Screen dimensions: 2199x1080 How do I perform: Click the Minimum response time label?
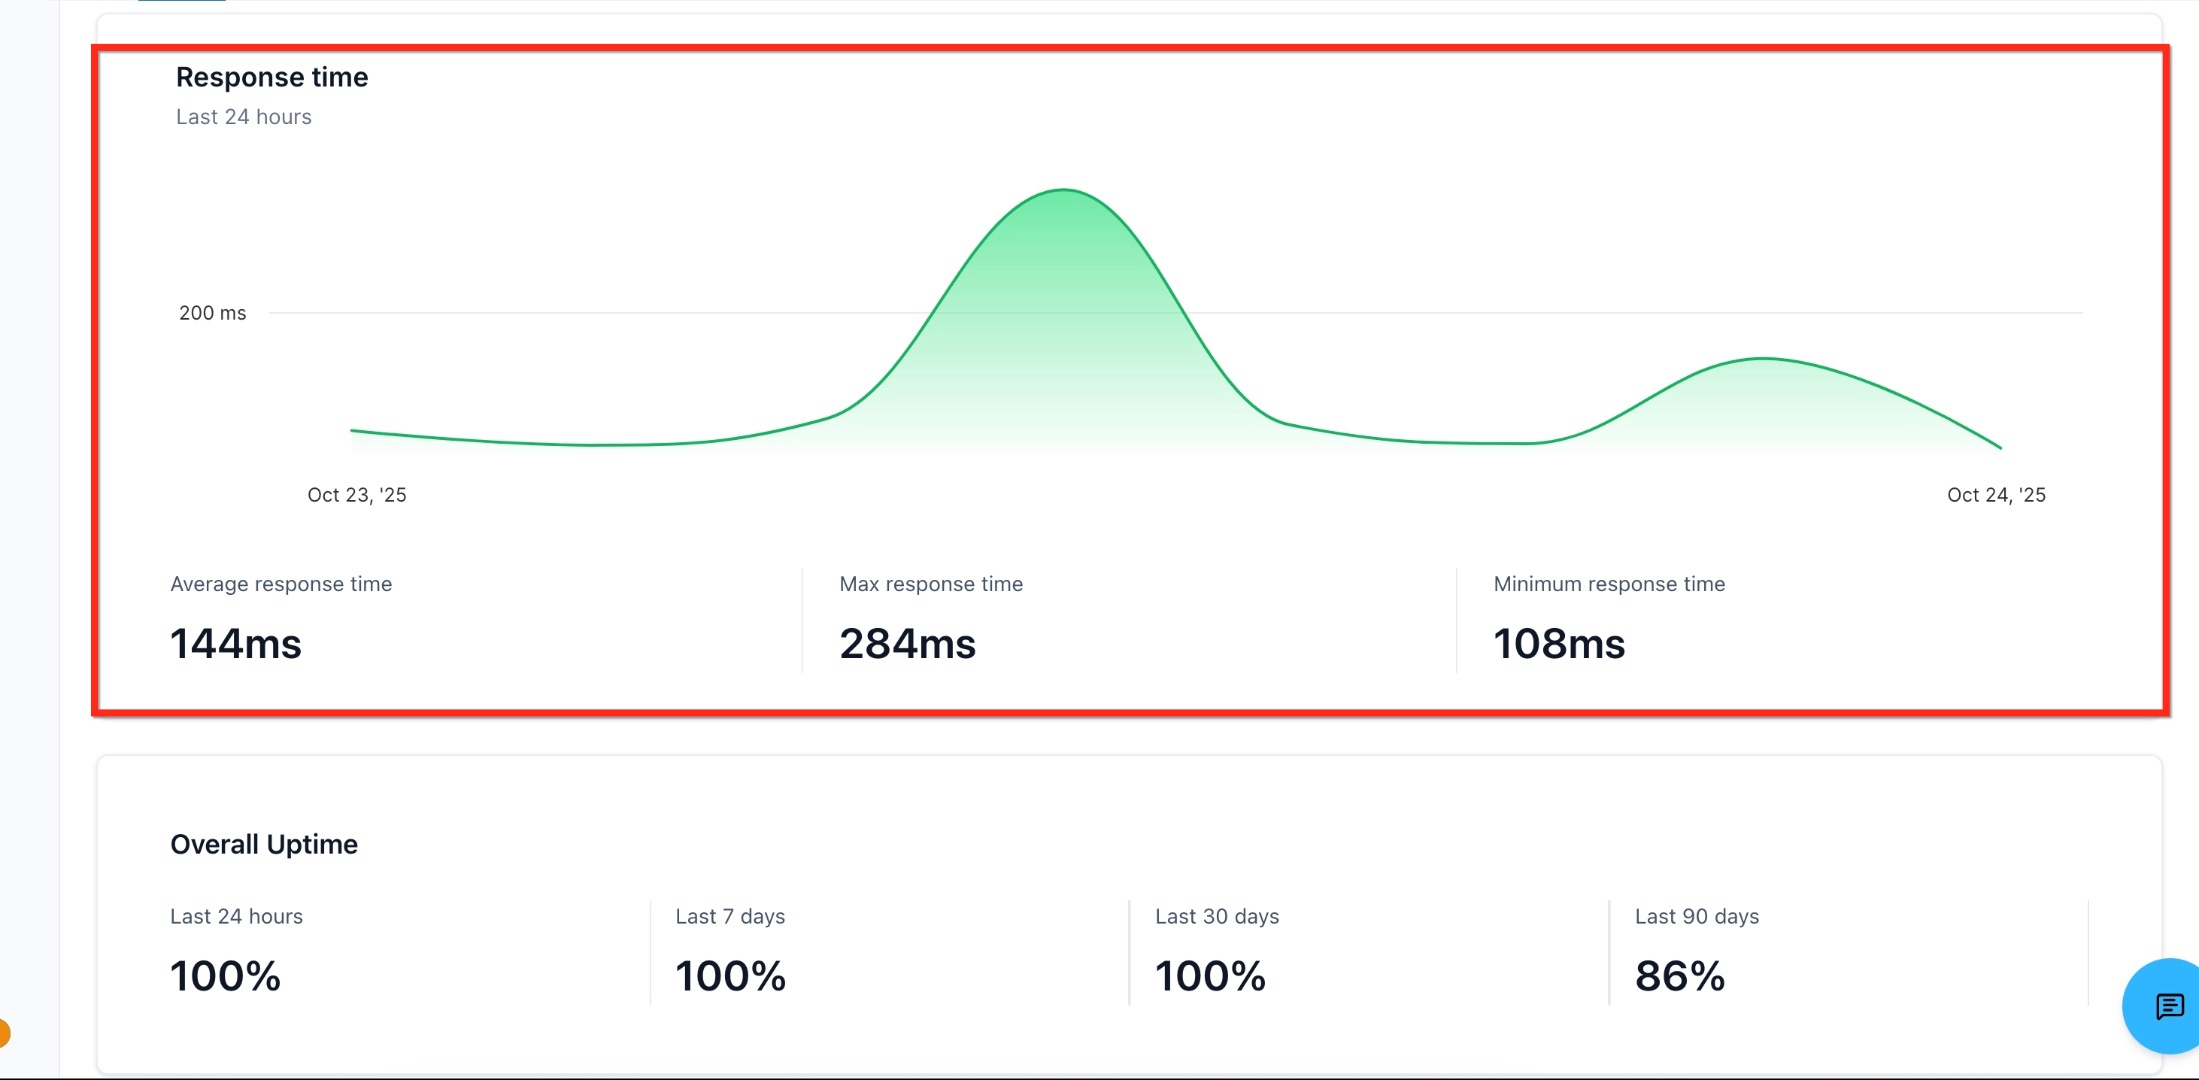[x=1609, y=584]
